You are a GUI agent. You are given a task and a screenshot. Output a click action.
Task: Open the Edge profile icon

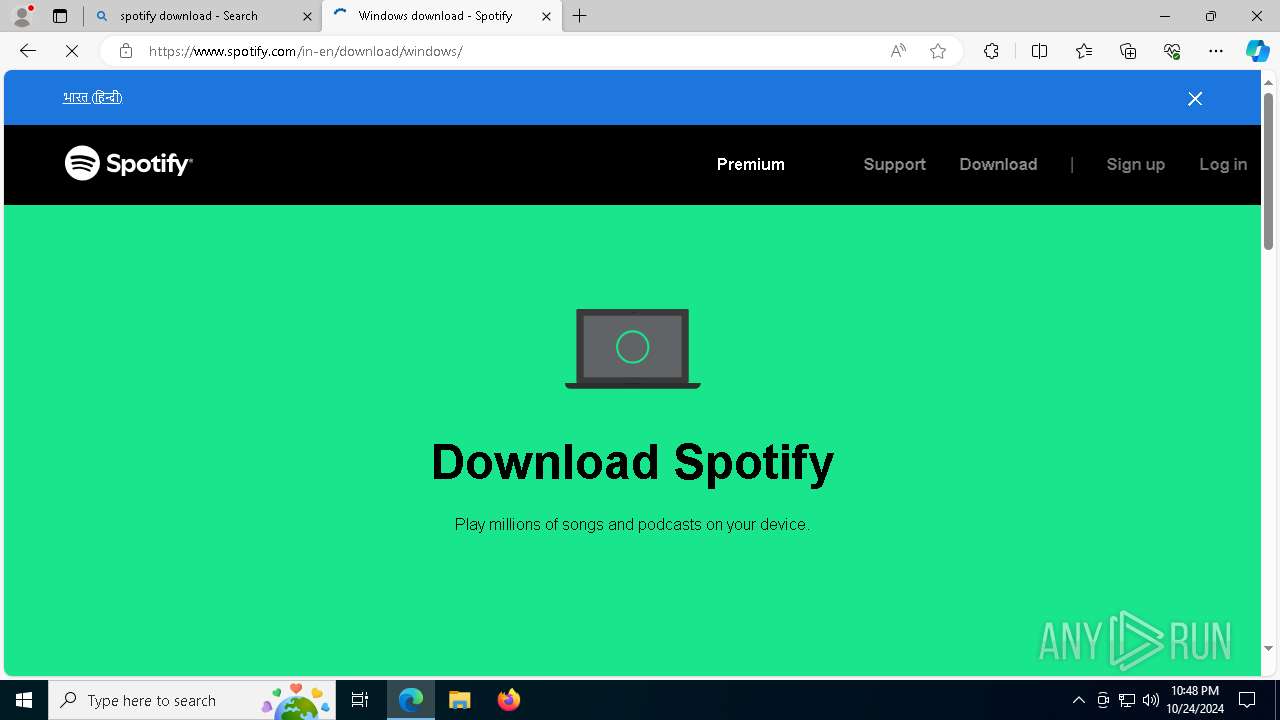pos(22,16)
